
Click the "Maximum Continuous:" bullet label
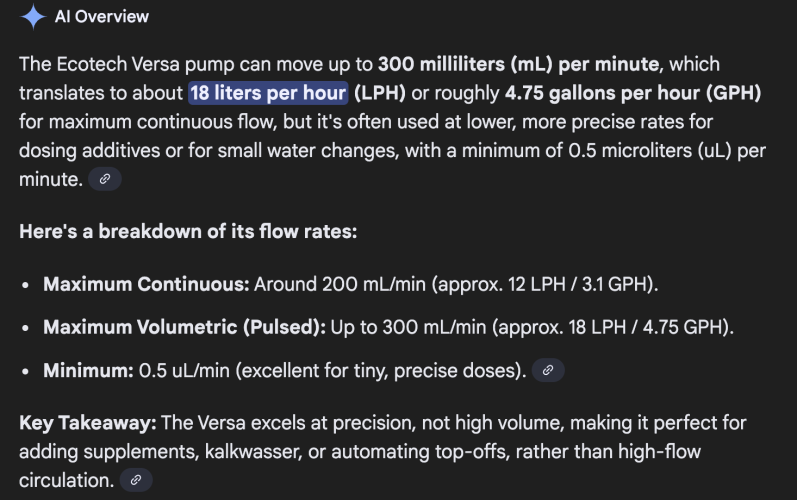pos(146,284)
